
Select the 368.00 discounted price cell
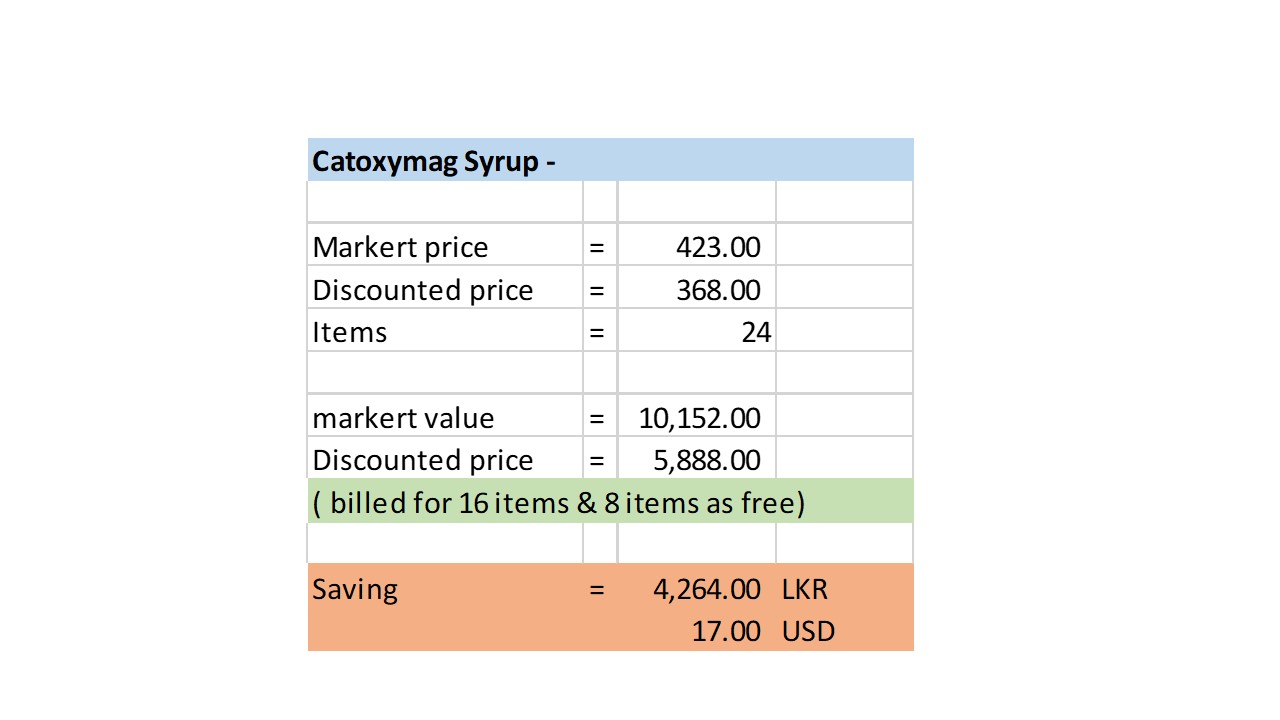(x=696, y=290)
